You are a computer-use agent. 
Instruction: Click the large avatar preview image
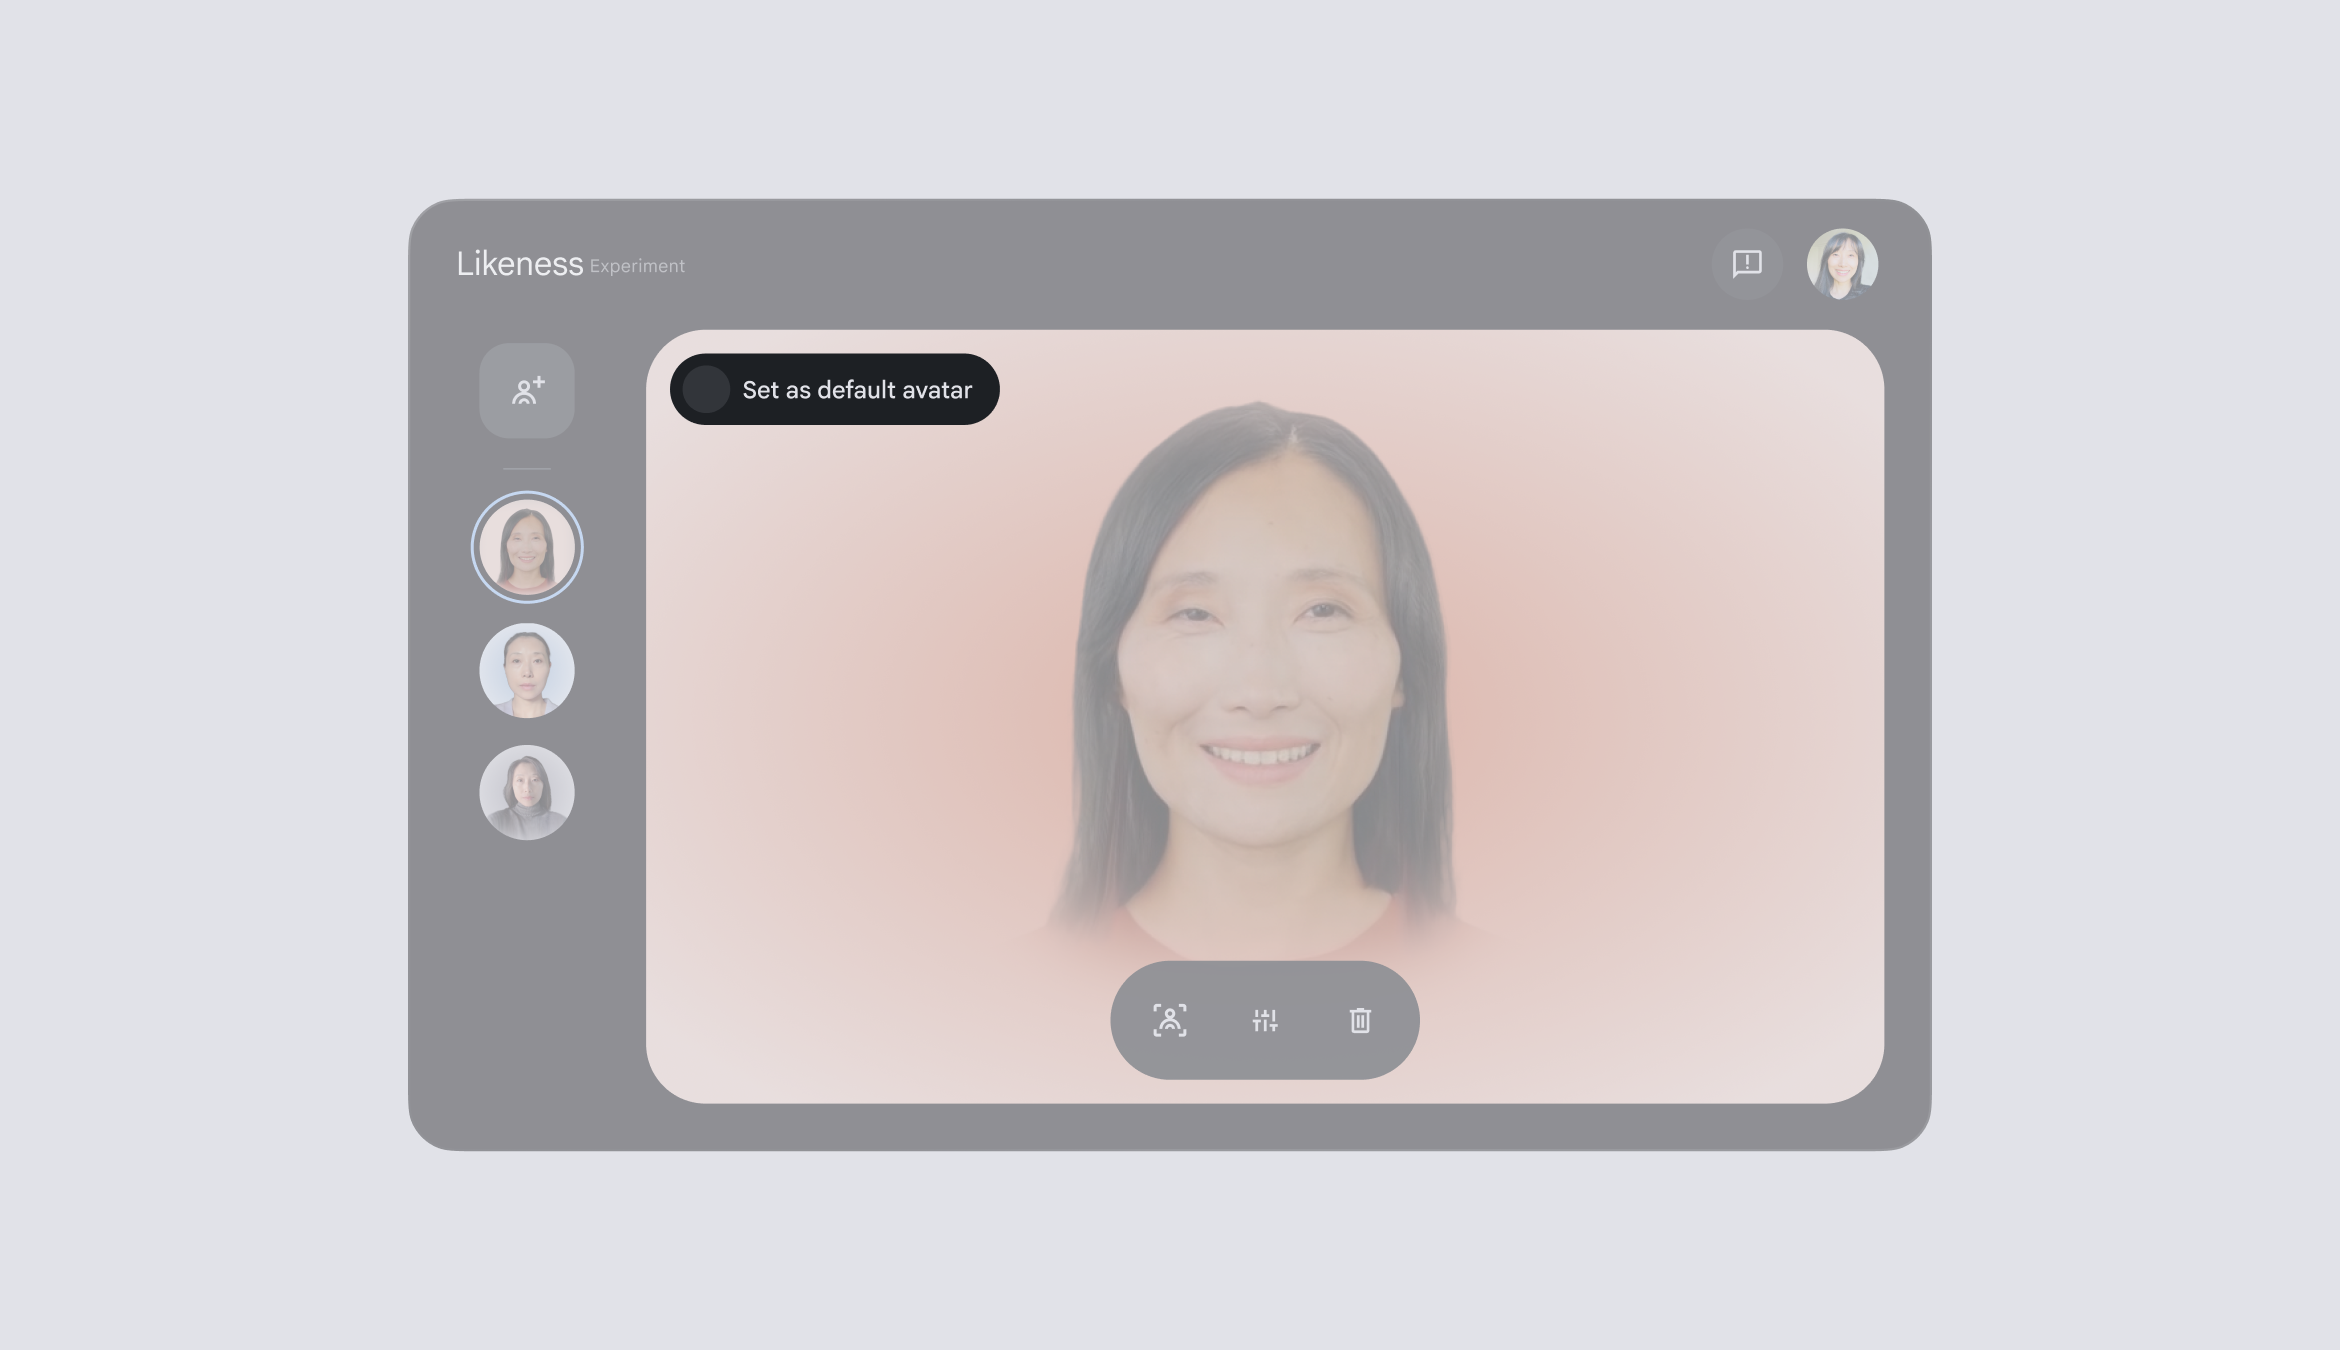(1260, 660)
